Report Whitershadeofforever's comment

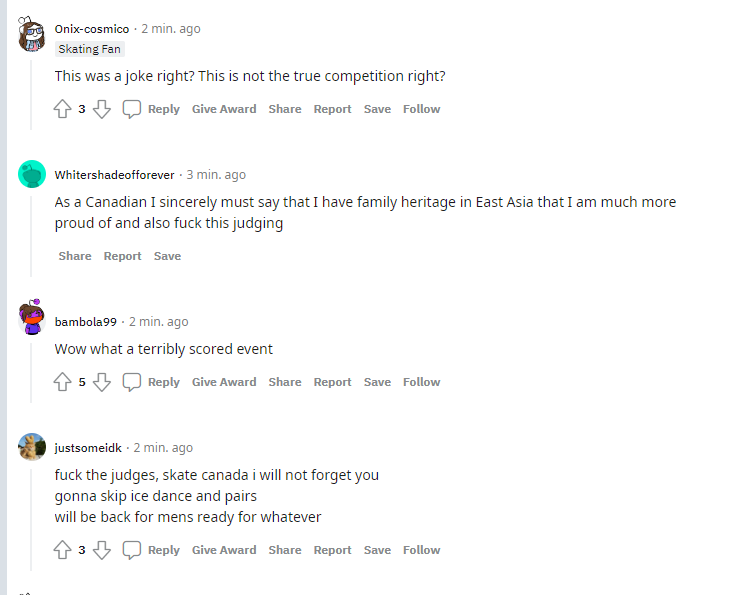coord(123,256)
